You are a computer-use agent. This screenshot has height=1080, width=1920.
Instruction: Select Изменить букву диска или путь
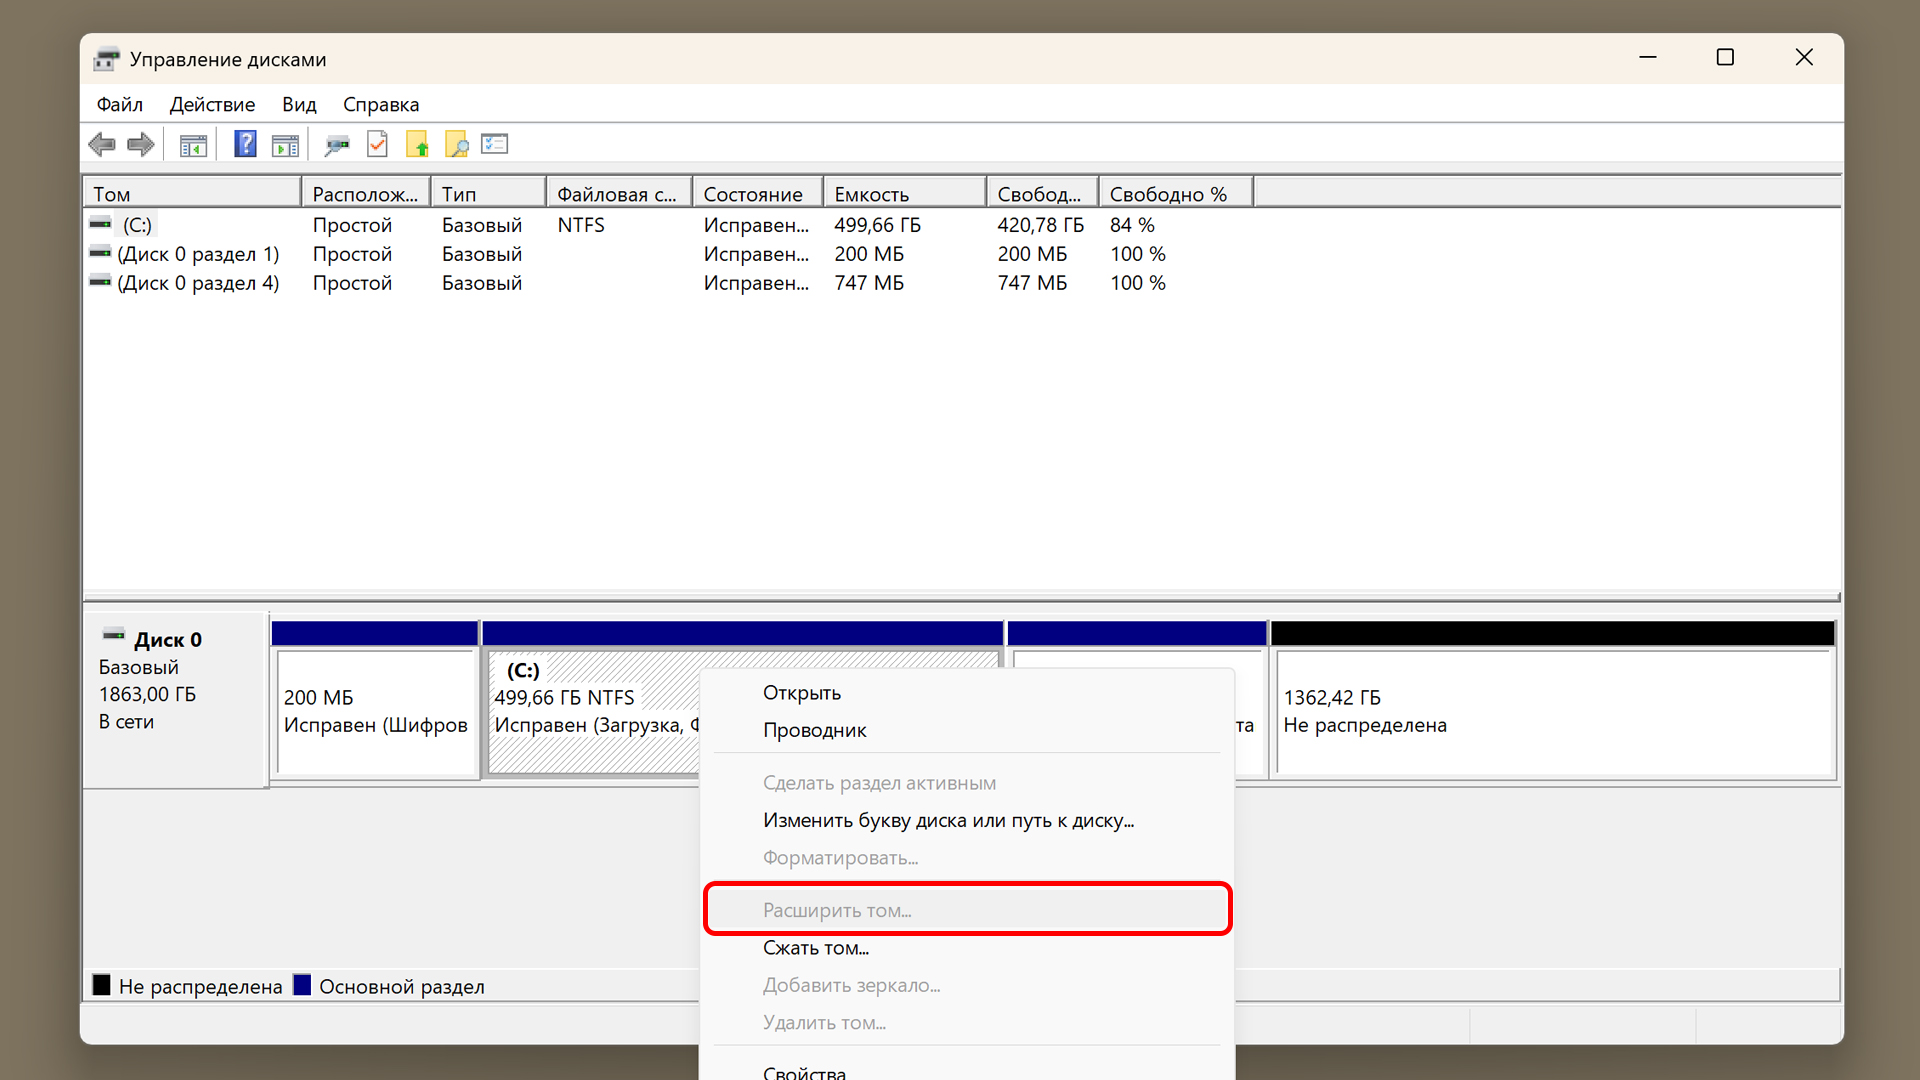pyautogui.click(x=948, y=820)
